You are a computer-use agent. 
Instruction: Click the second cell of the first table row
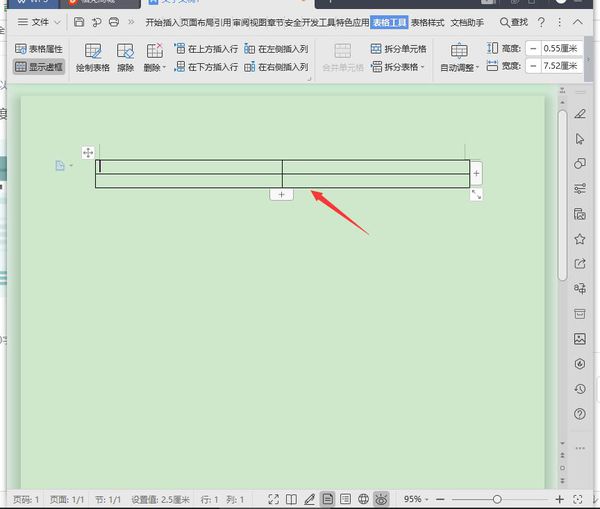click(376, 167)
